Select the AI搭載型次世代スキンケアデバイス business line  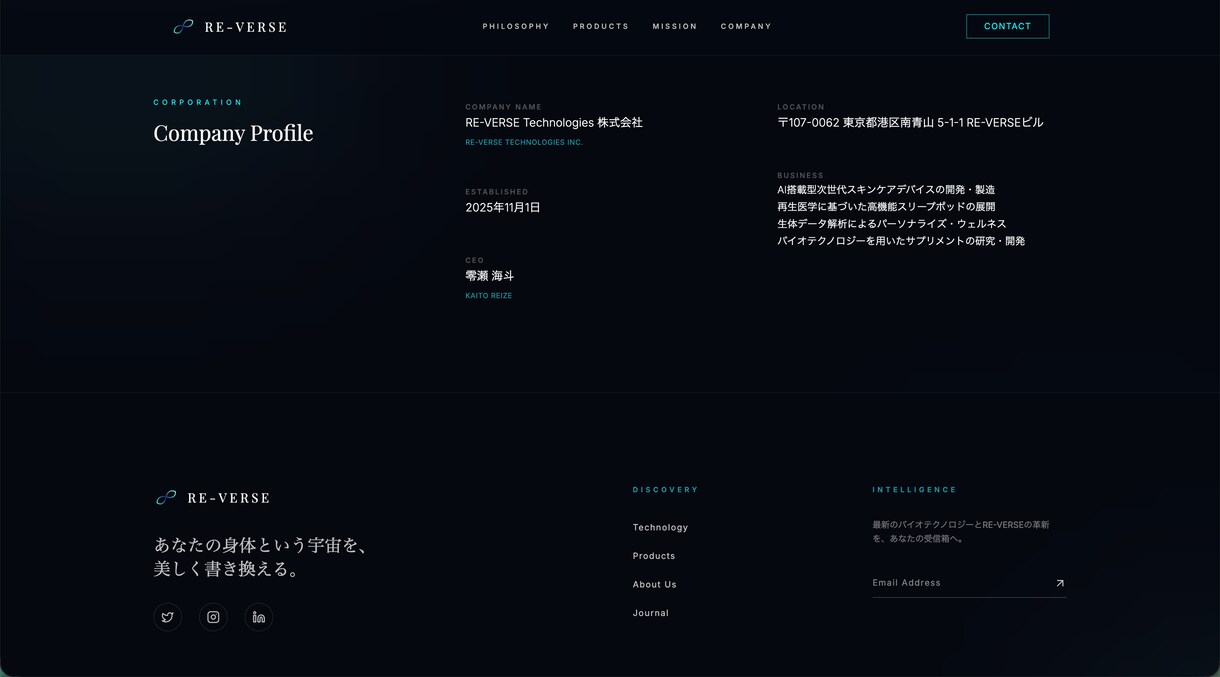click(x=886, y=190)
